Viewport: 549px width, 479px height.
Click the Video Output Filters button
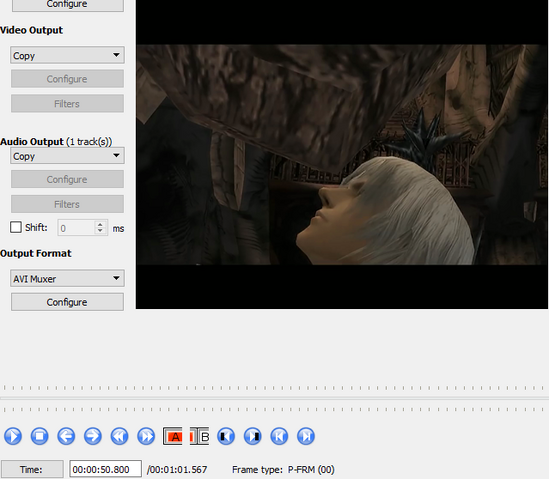pos(67,104)
